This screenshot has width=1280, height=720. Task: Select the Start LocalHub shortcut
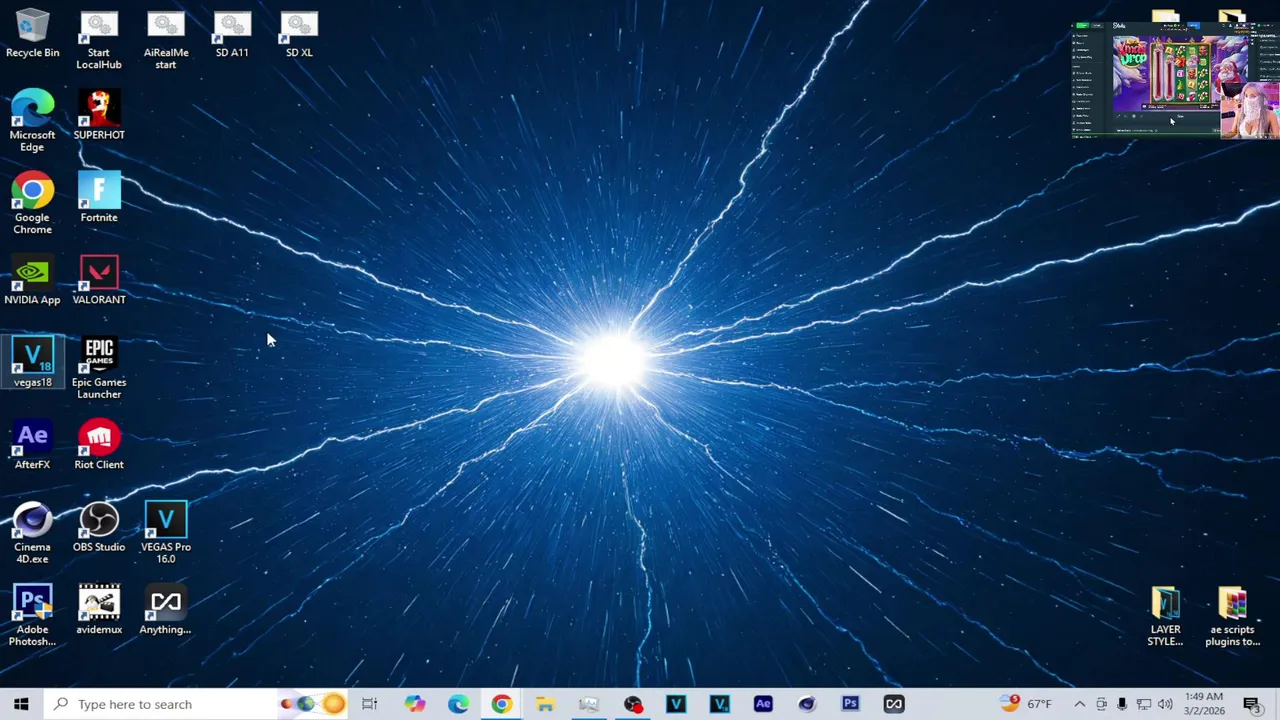(99, 41)
